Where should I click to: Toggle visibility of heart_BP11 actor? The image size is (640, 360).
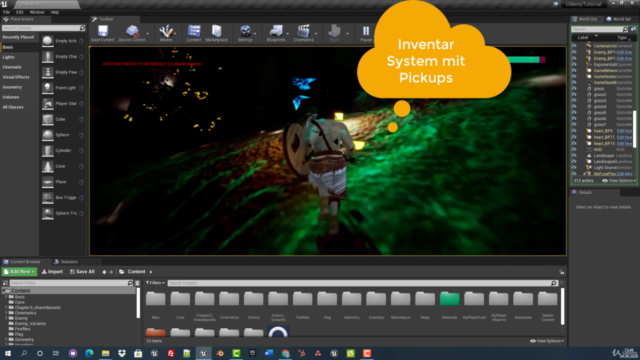click(574, 137)
